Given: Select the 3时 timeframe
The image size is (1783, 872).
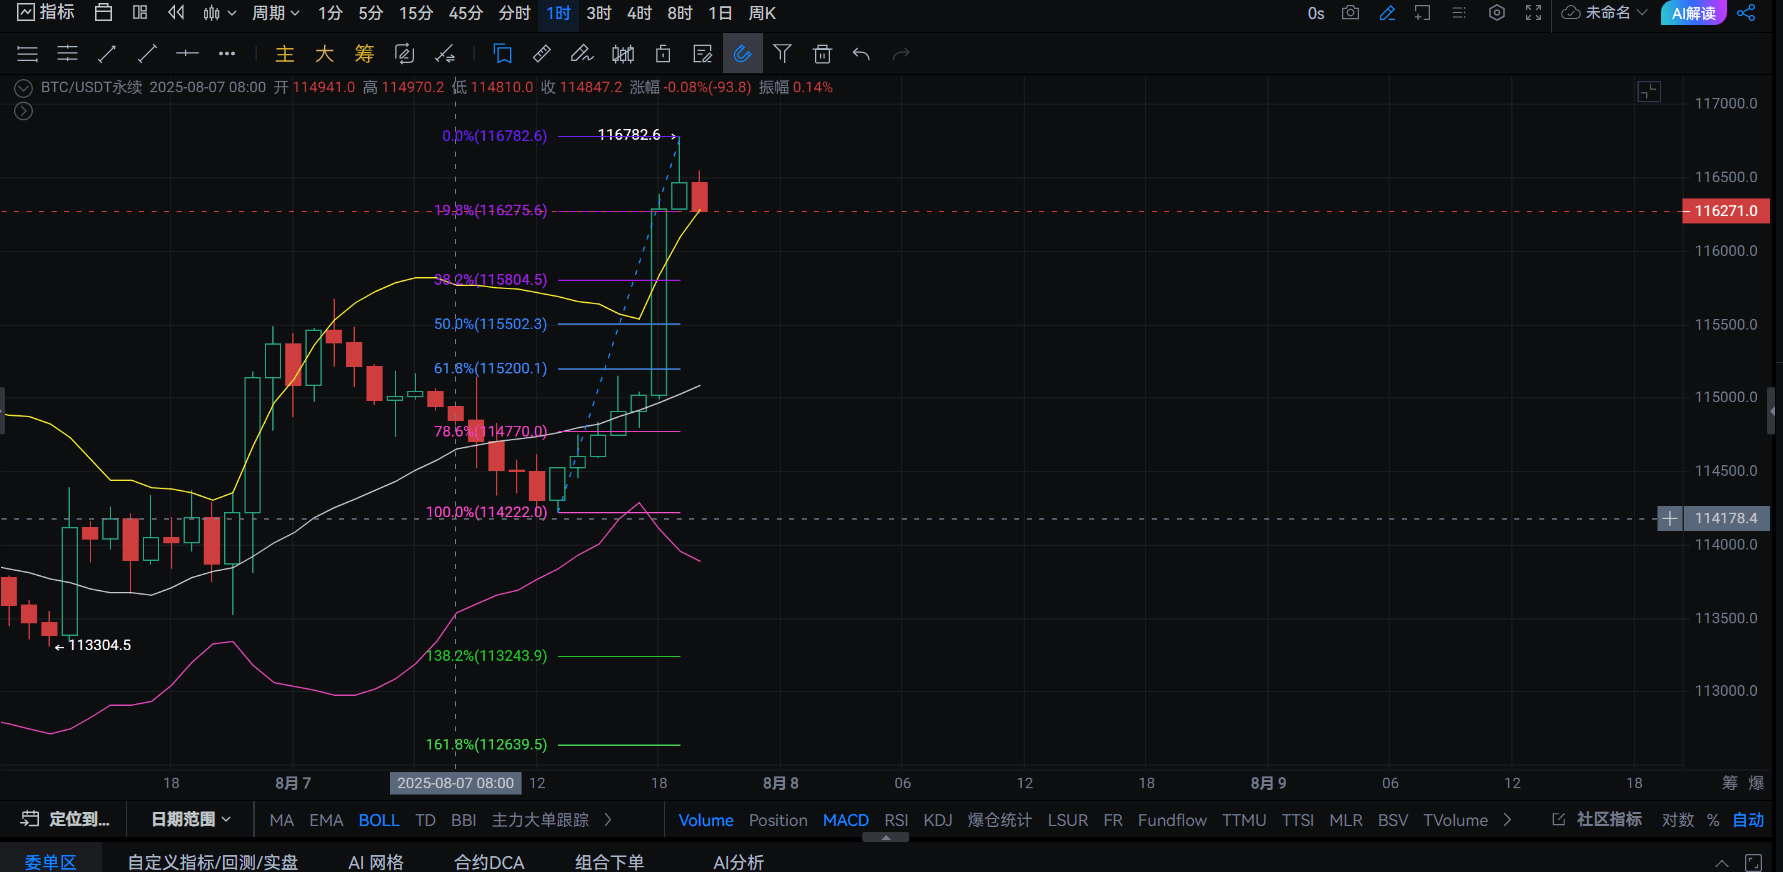Looking at the screenshot, I should (599, 13).
